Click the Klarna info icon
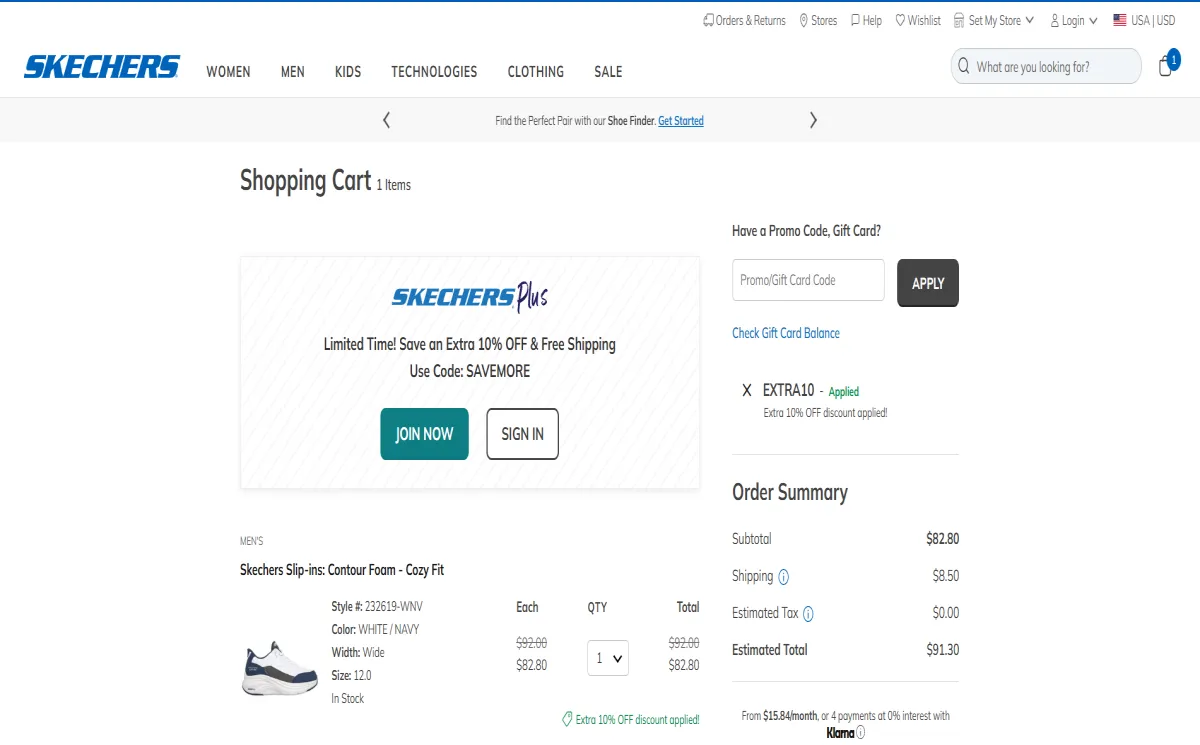The width and height of the screenshot is (1200, 745). [858, 732]
